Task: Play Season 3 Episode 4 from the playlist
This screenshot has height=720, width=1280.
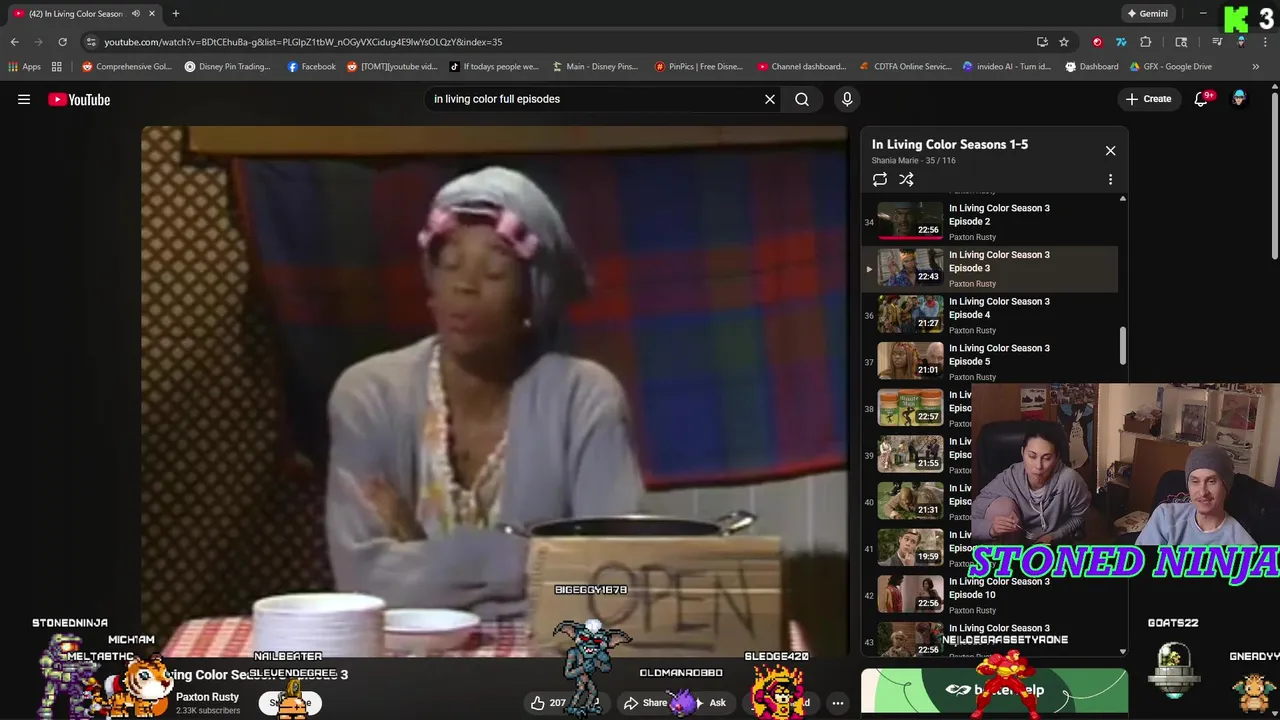Action: [990, 315]
